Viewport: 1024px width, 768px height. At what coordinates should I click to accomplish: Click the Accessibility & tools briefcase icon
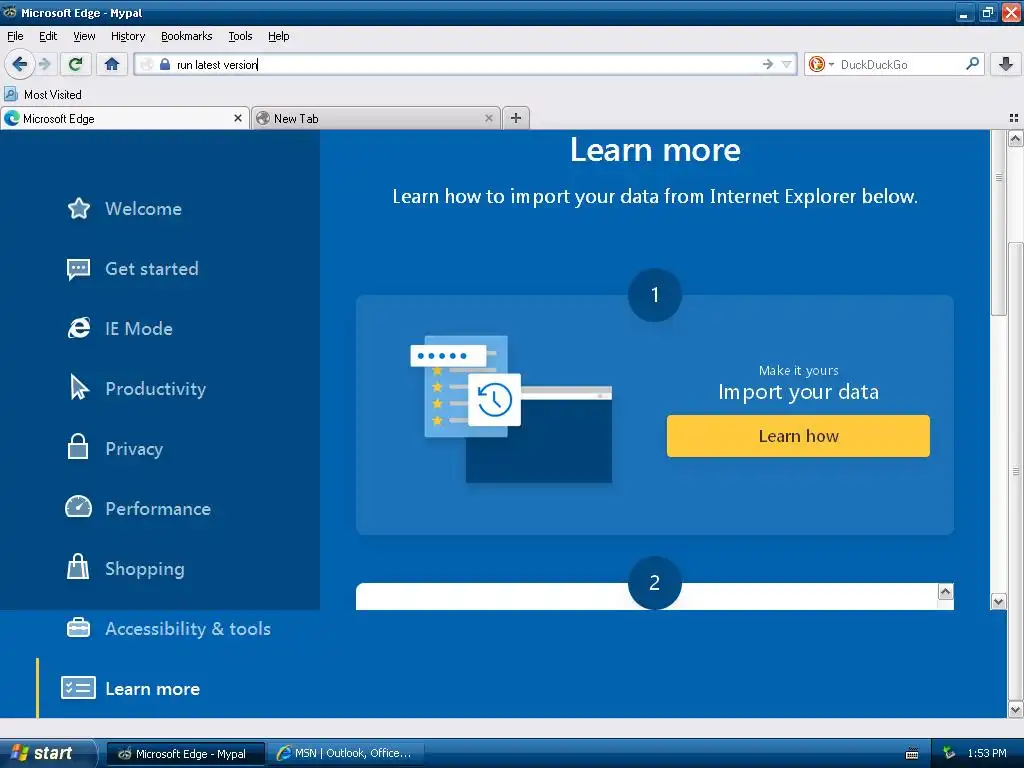[x=78, y=628]
